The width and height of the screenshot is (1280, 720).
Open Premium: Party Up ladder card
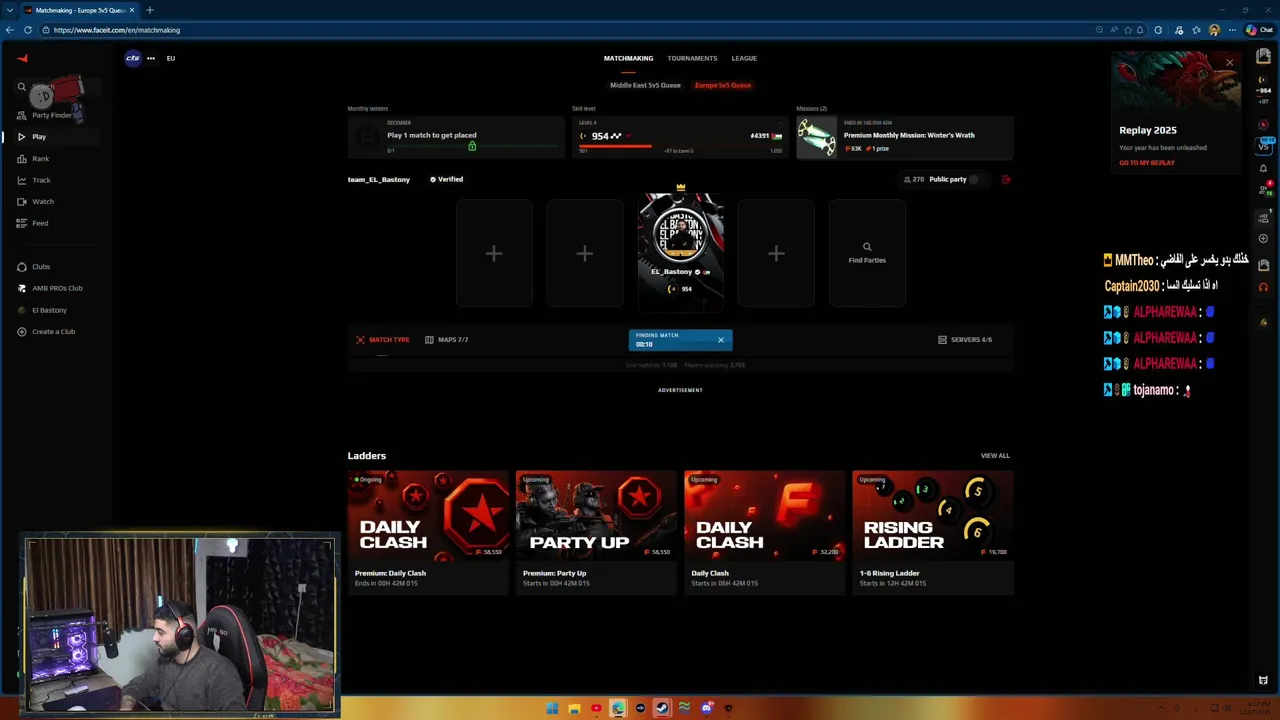596,531
